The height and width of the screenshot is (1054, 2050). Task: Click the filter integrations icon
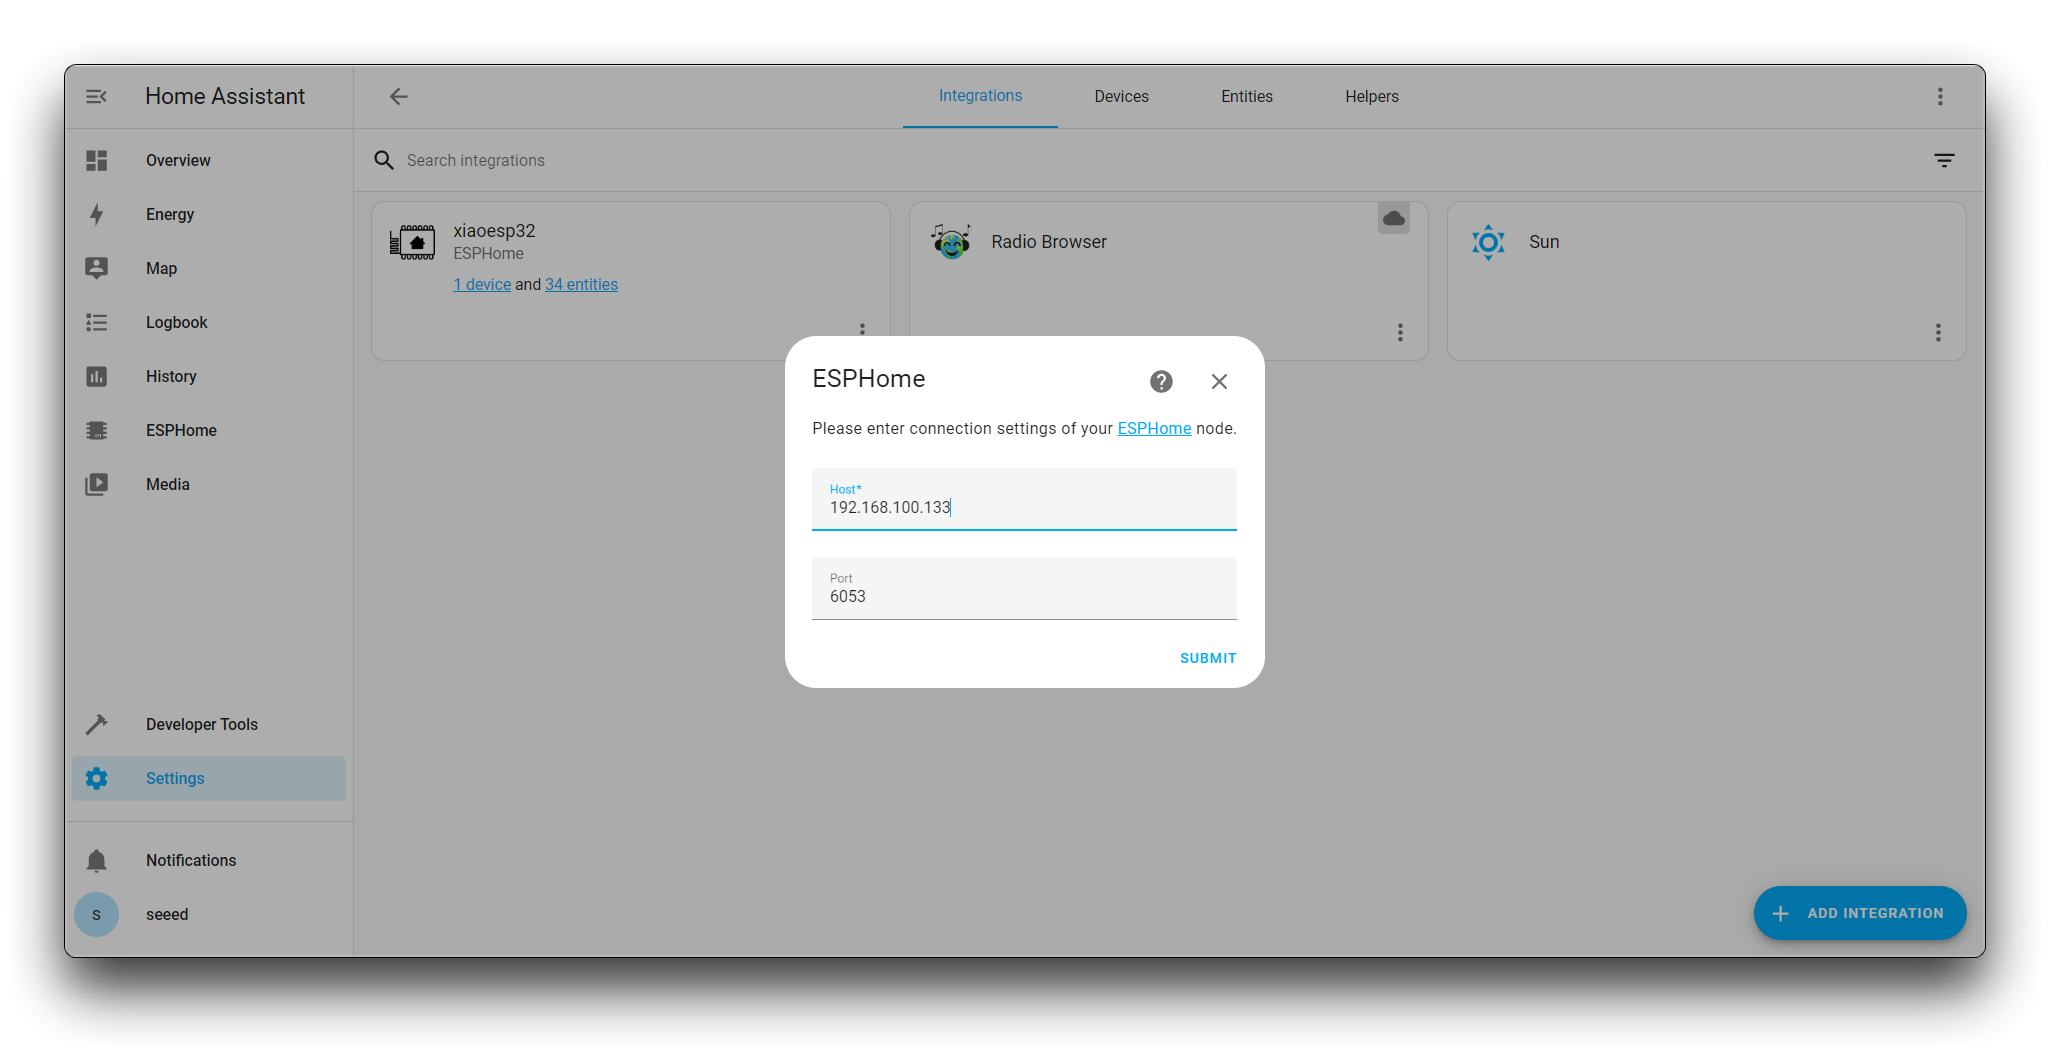(x=1944, y=160)
